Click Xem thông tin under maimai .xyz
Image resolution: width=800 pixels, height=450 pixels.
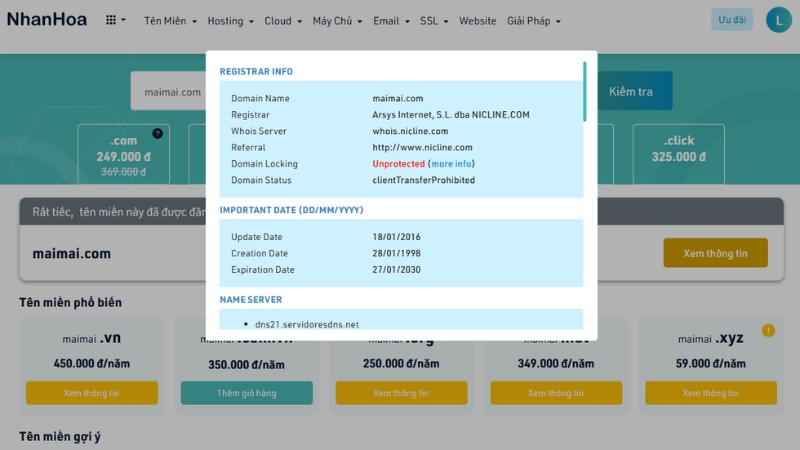[x=711, y=393]
